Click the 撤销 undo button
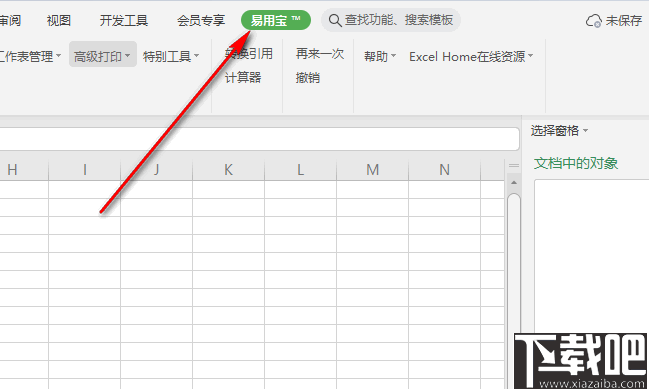The height and width of the screenshot is (389, 649). click(x=308, y=77)
